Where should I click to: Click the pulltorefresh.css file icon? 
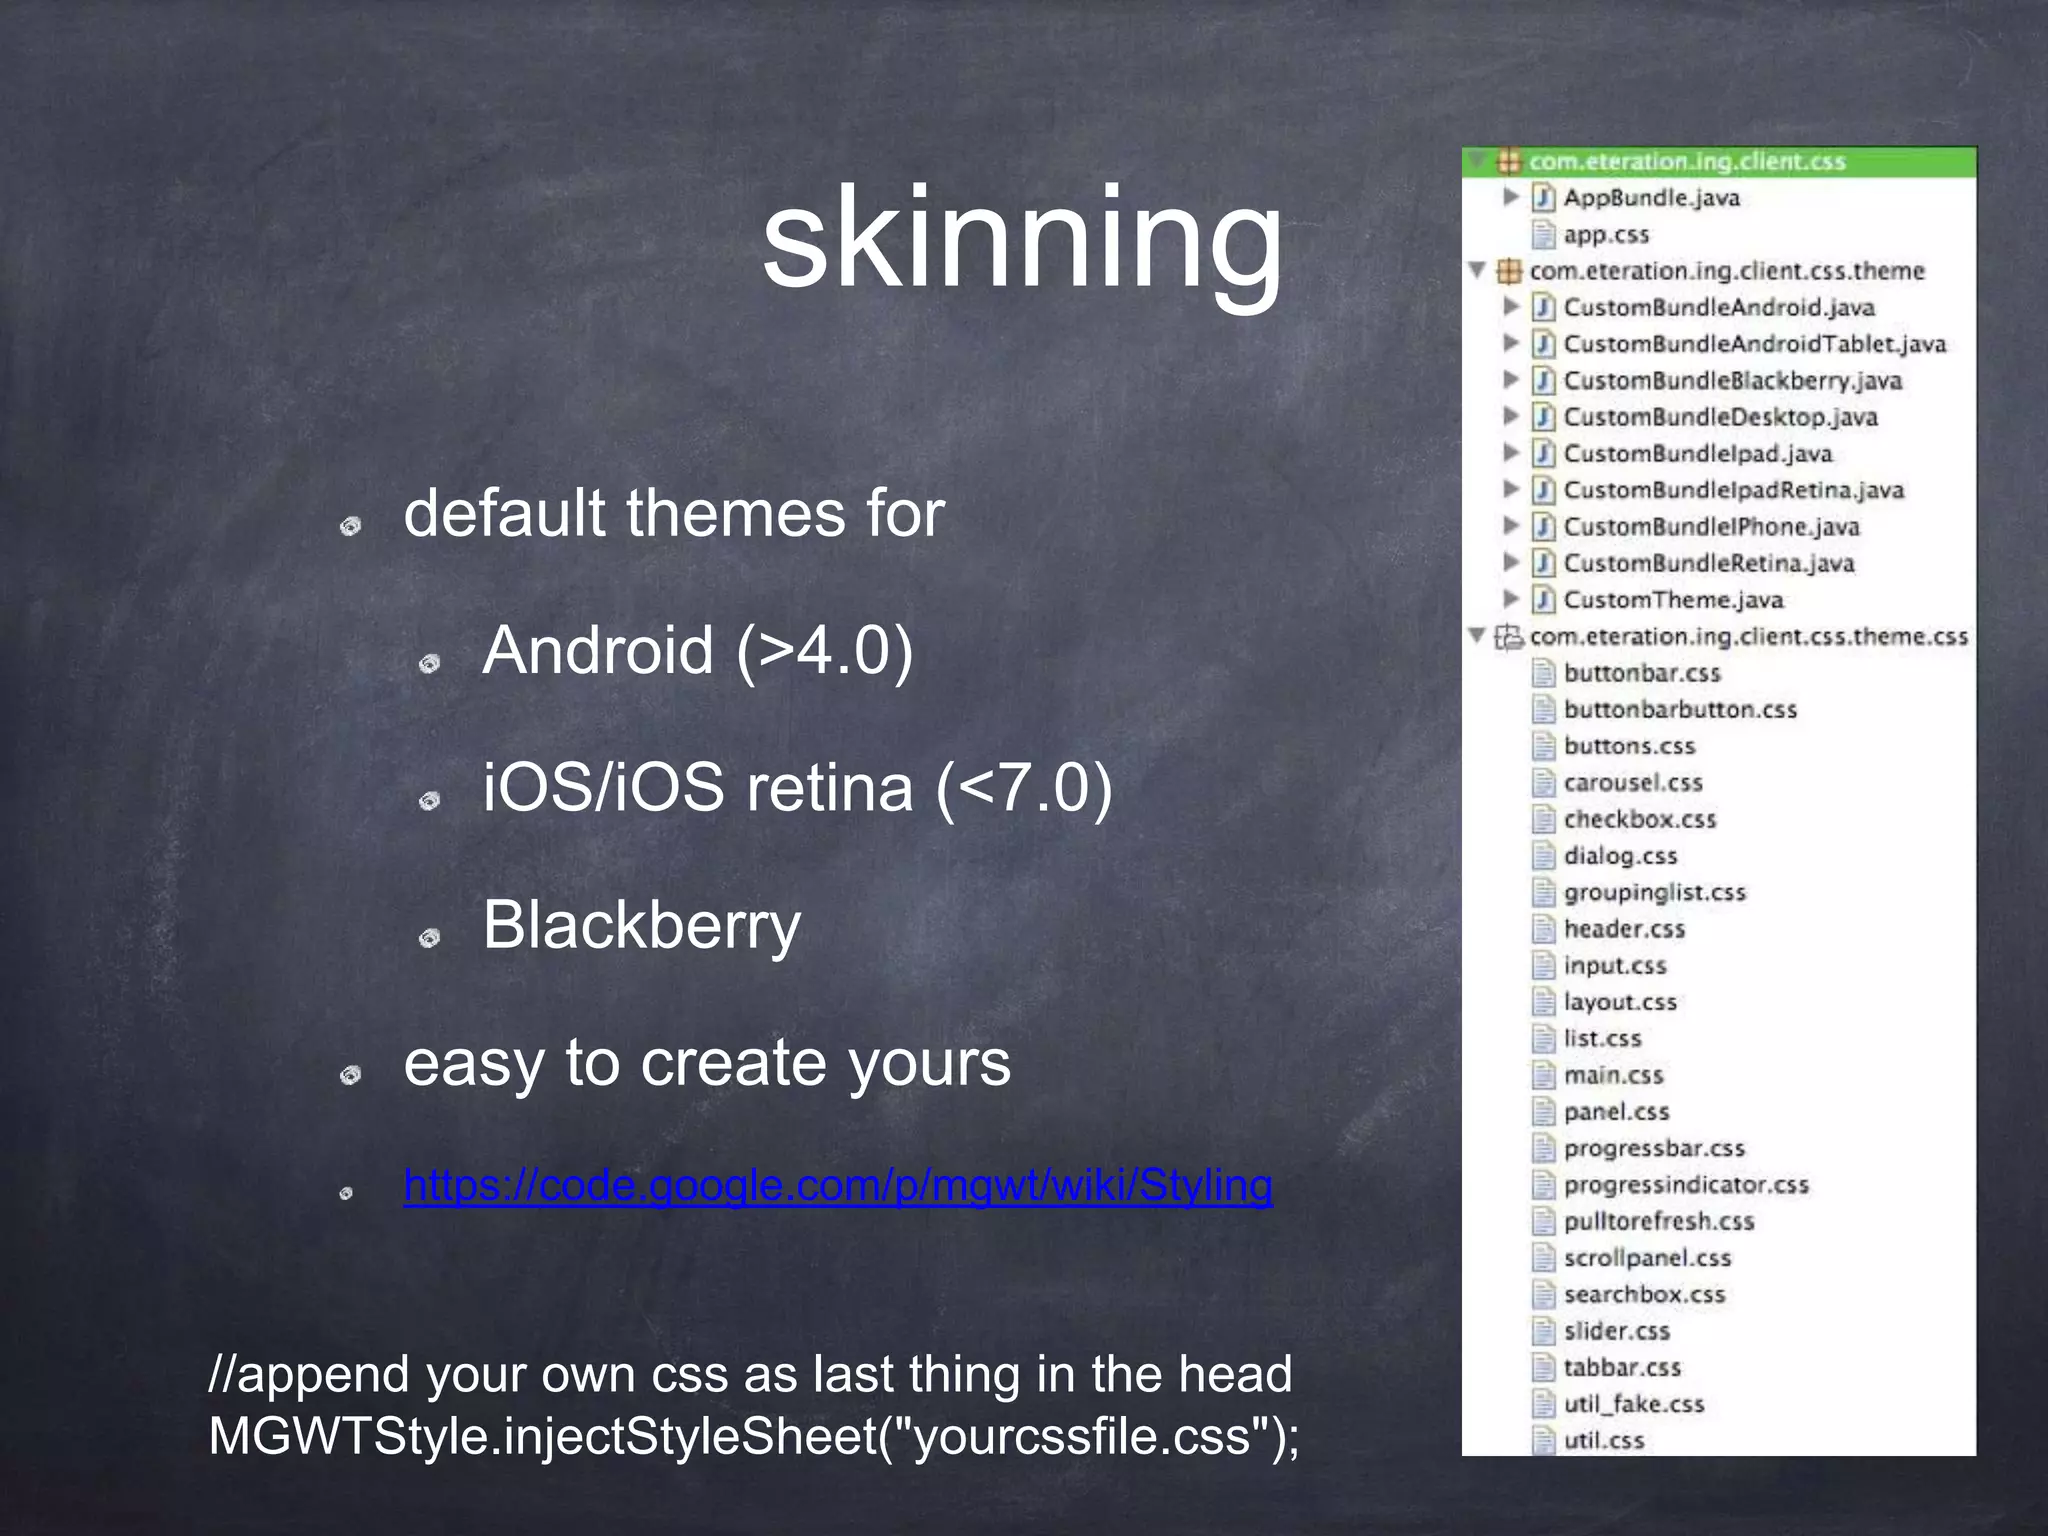1544,1221
